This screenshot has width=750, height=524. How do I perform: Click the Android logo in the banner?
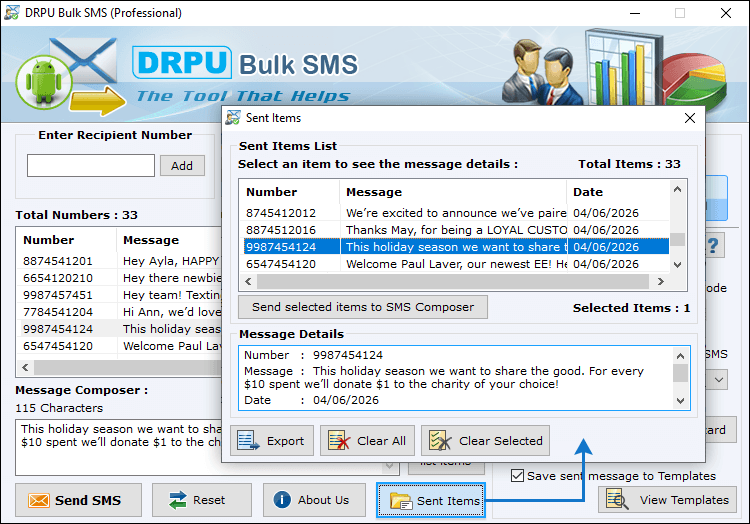43,83
